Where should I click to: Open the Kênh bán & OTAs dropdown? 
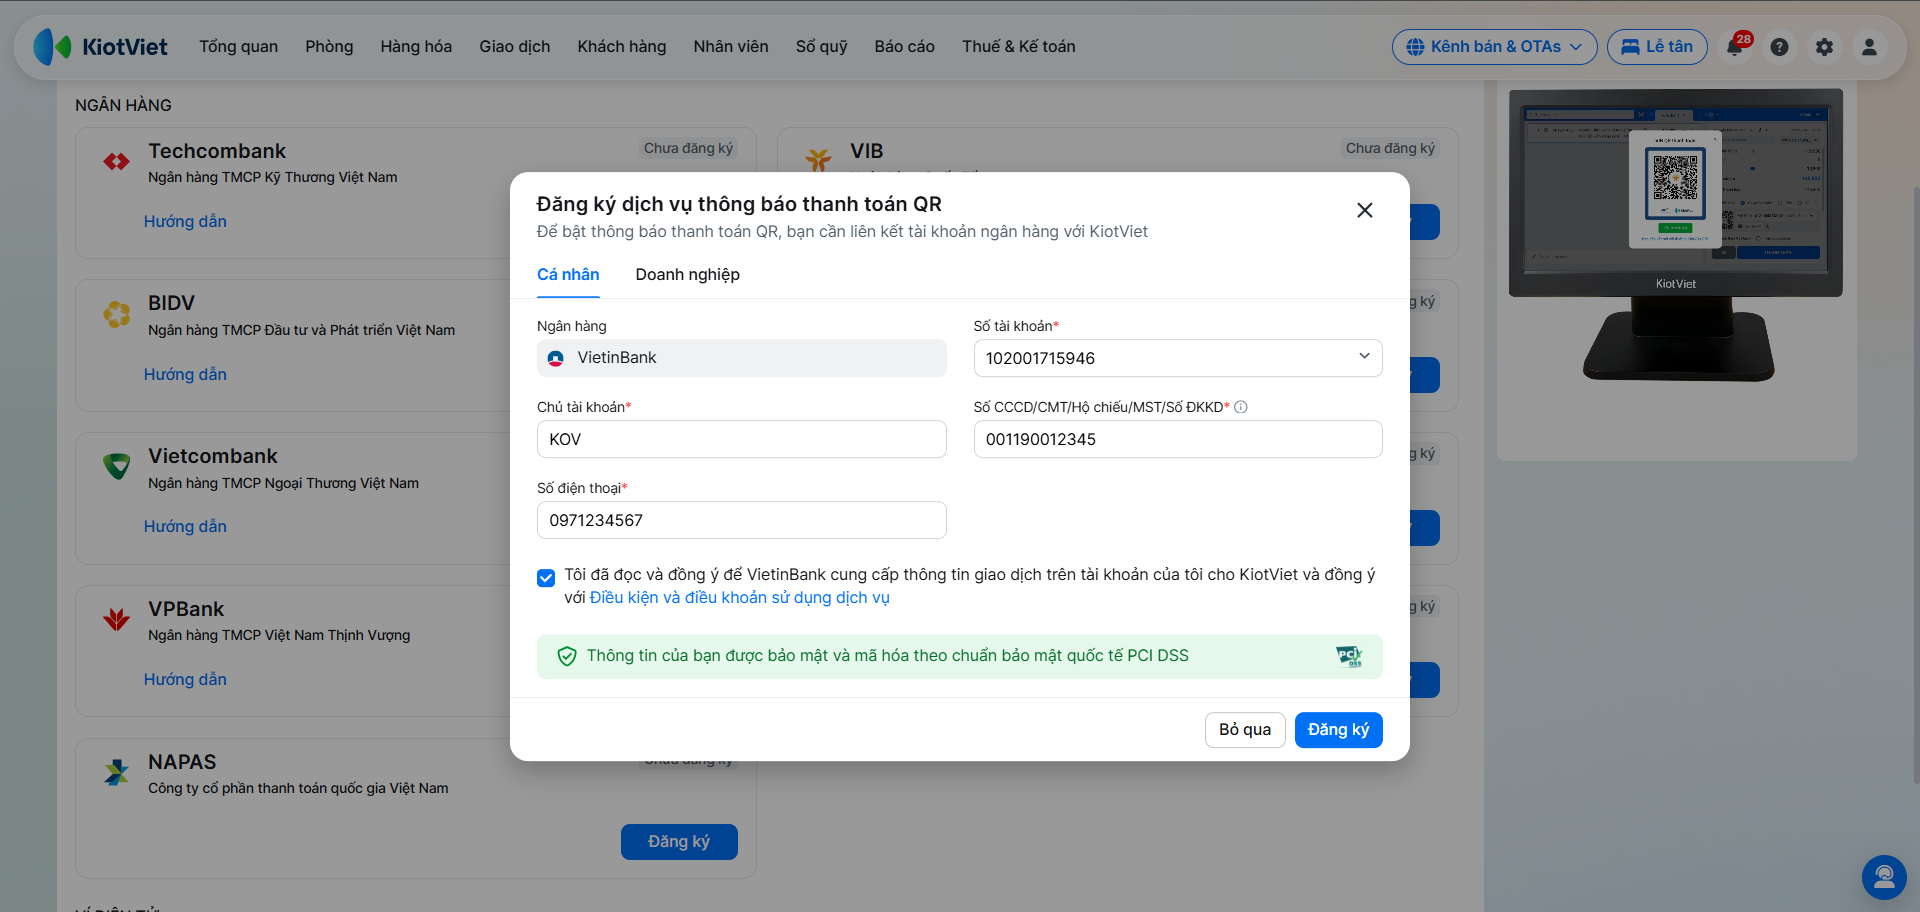pos(1494,47)
